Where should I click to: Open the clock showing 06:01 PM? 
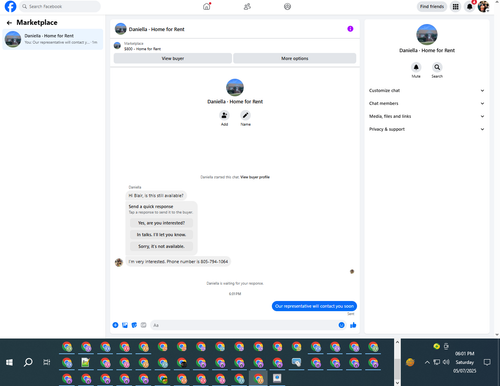click(x=465, y=354)
